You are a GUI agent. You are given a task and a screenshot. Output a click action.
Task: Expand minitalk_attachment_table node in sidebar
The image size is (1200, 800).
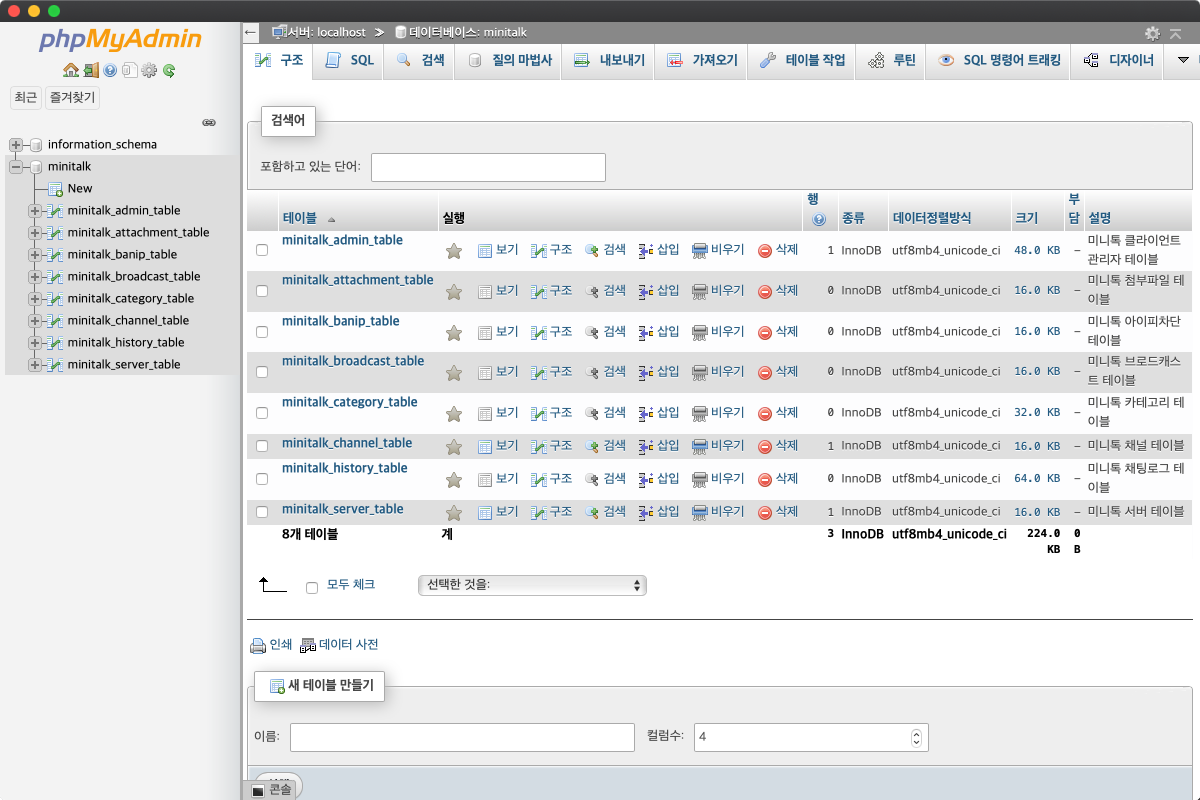pyautogui.click(x=35, y=233)
